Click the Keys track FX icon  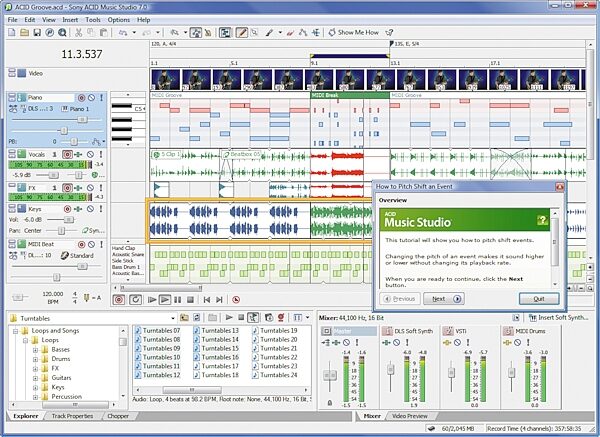pyautogui.click(x=78, y=209)
